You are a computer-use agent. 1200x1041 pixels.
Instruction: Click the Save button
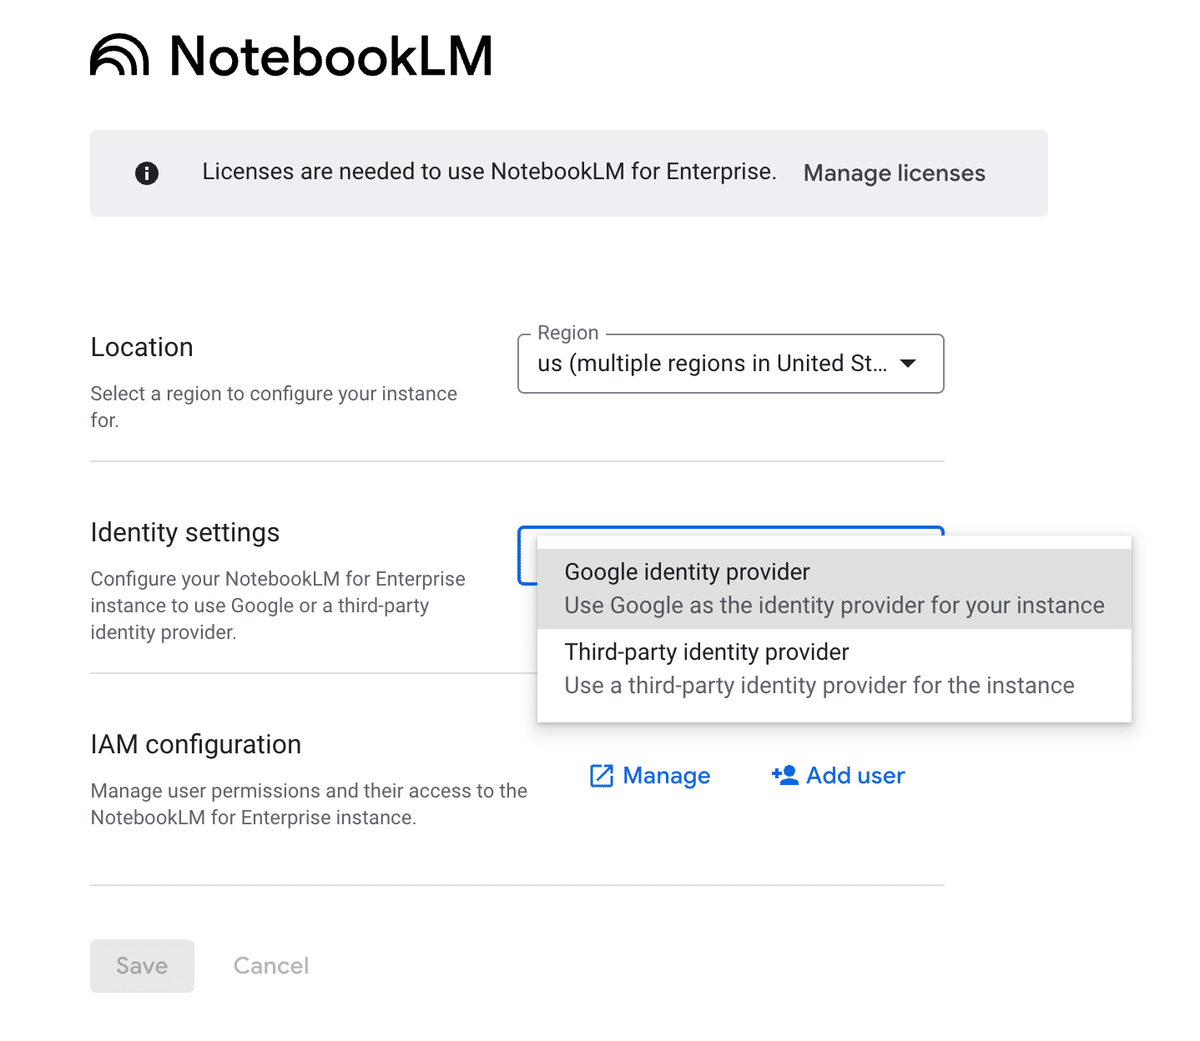point(142,965)
